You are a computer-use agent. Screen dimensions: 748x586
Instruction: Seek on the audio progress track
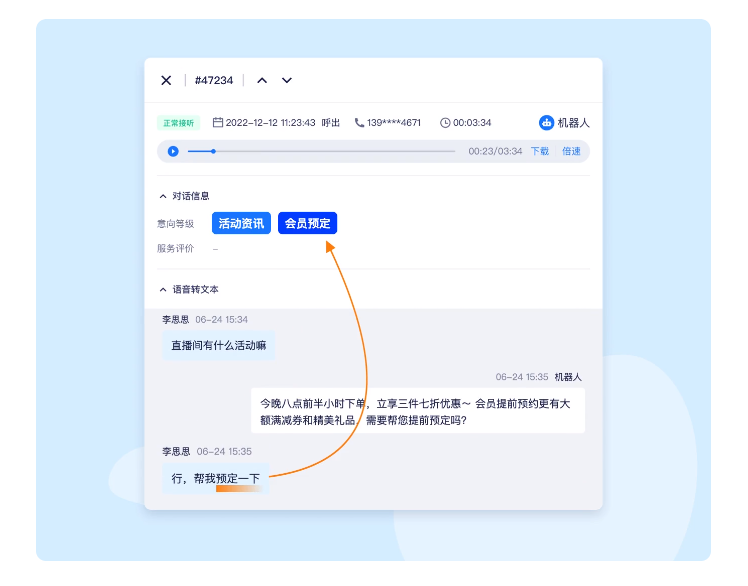click(322, 151)
